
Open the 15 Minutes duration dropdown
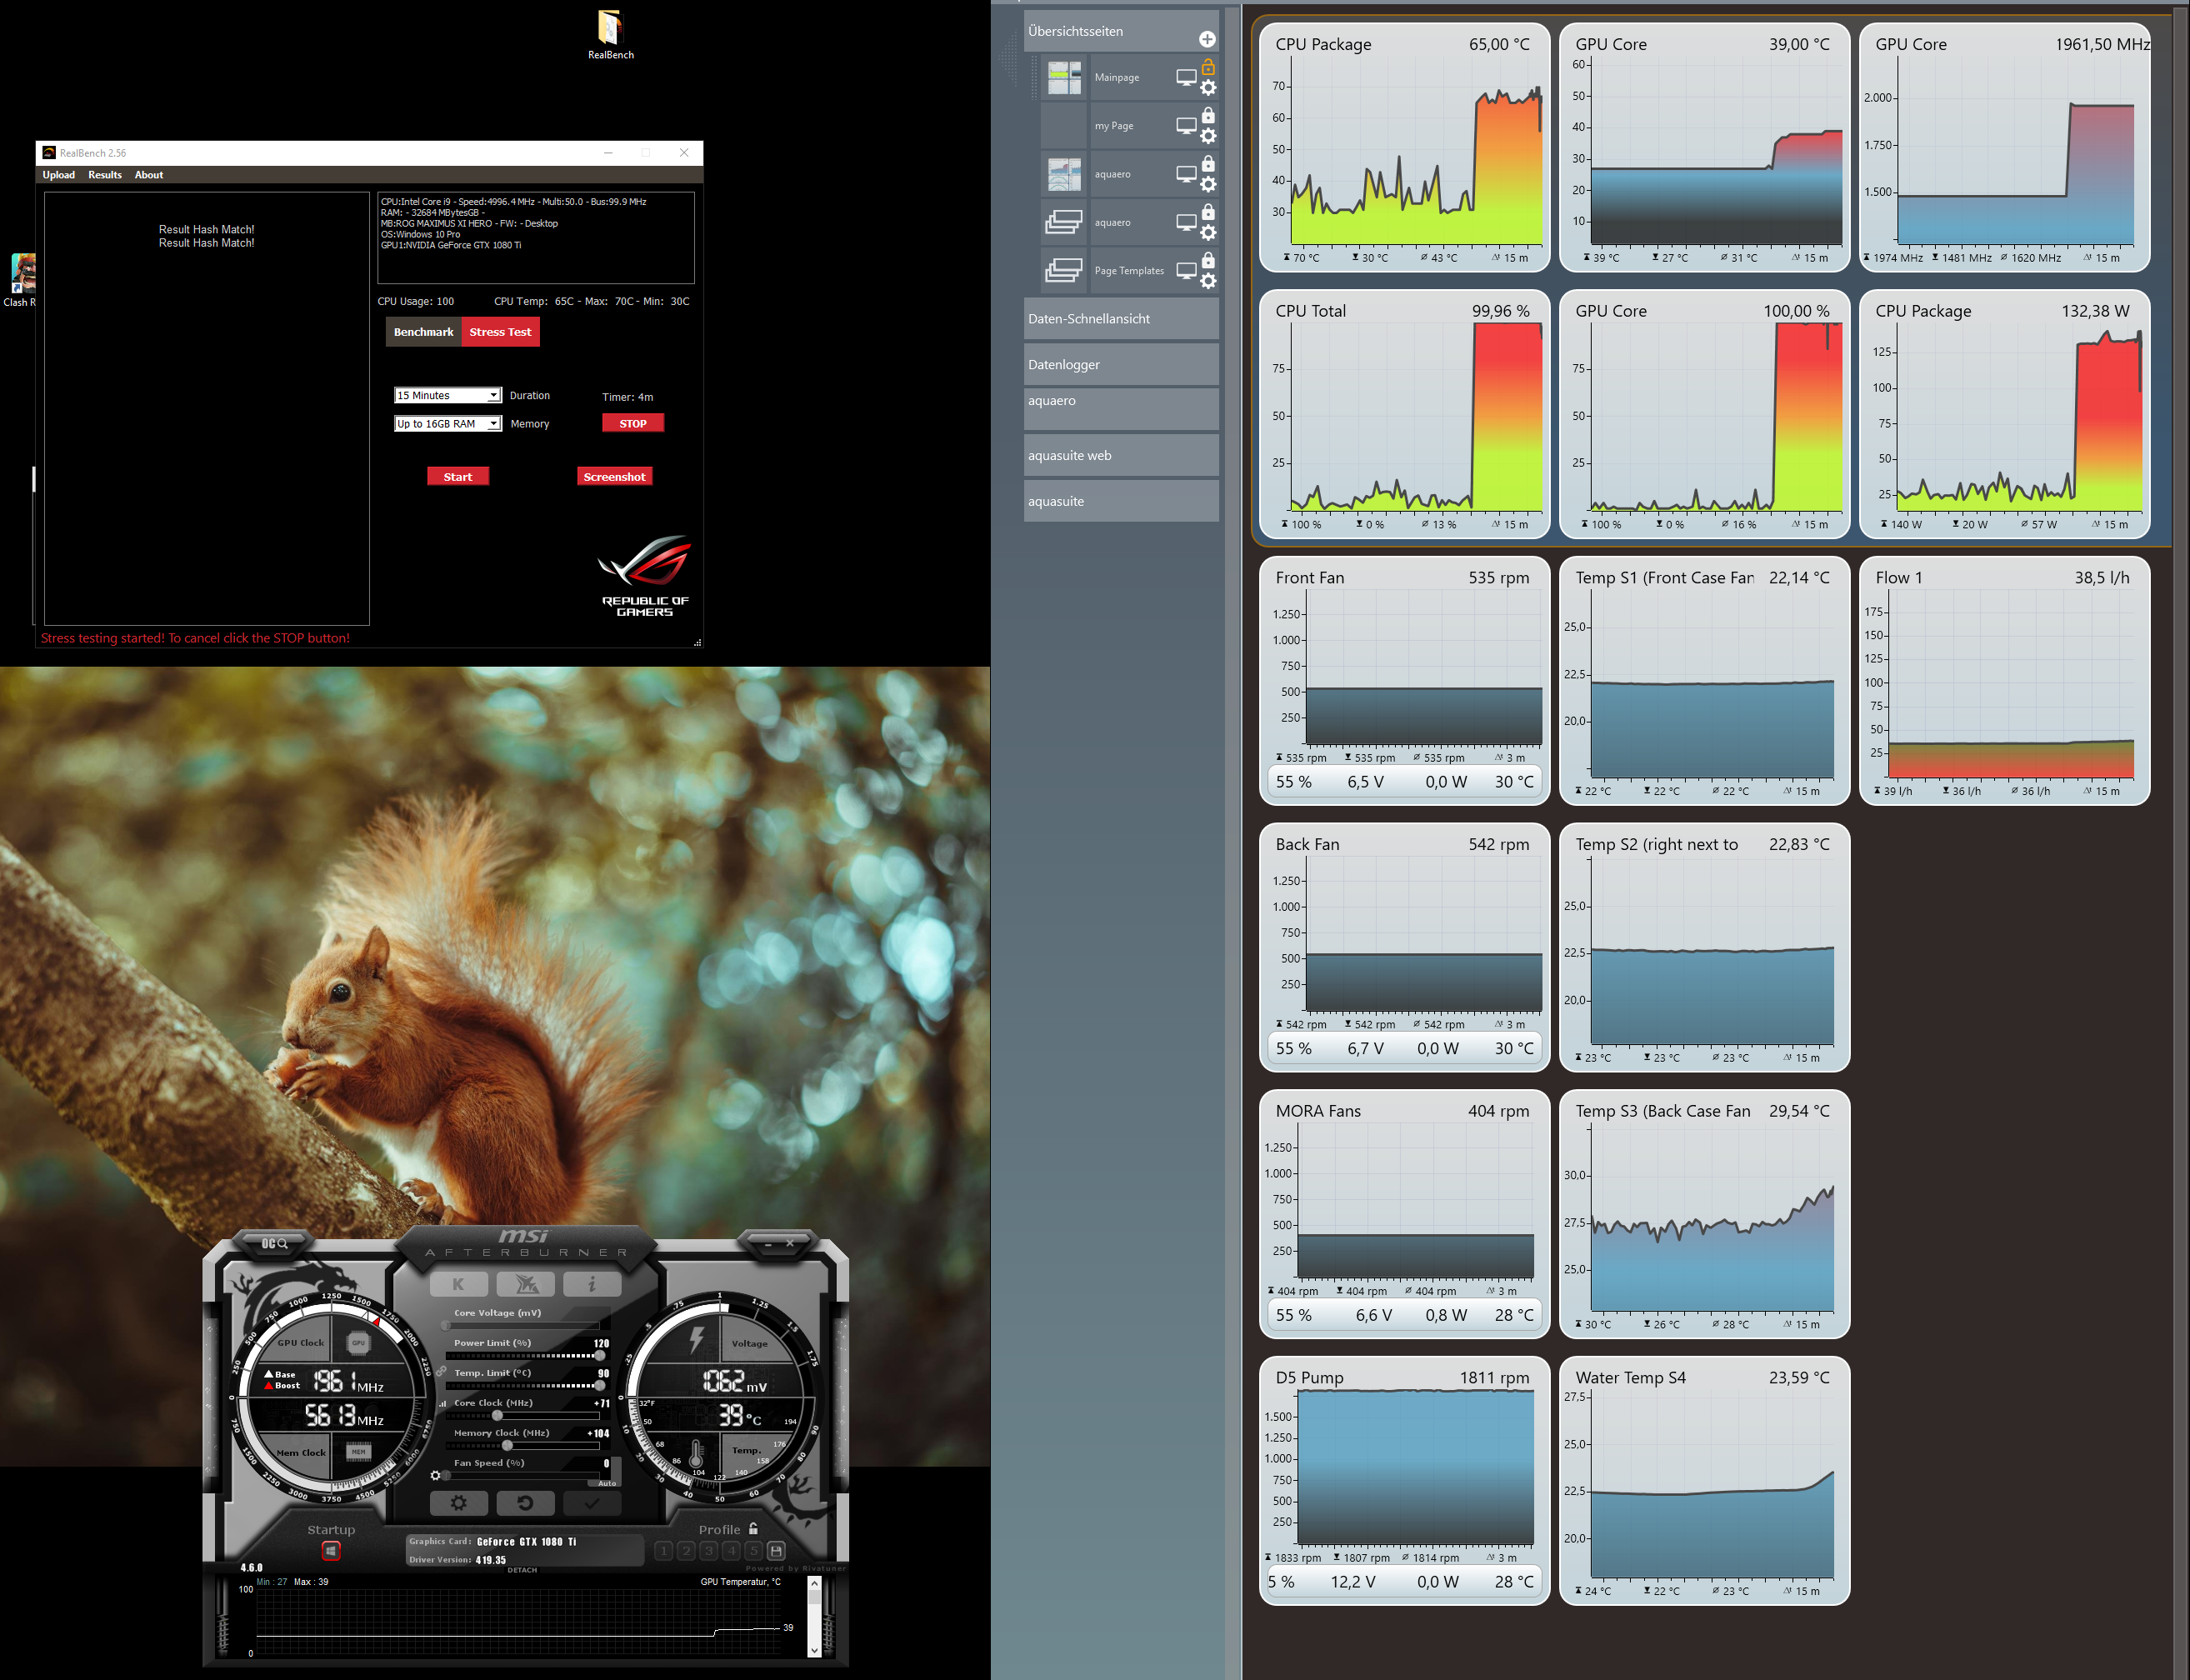click(447, 396)
